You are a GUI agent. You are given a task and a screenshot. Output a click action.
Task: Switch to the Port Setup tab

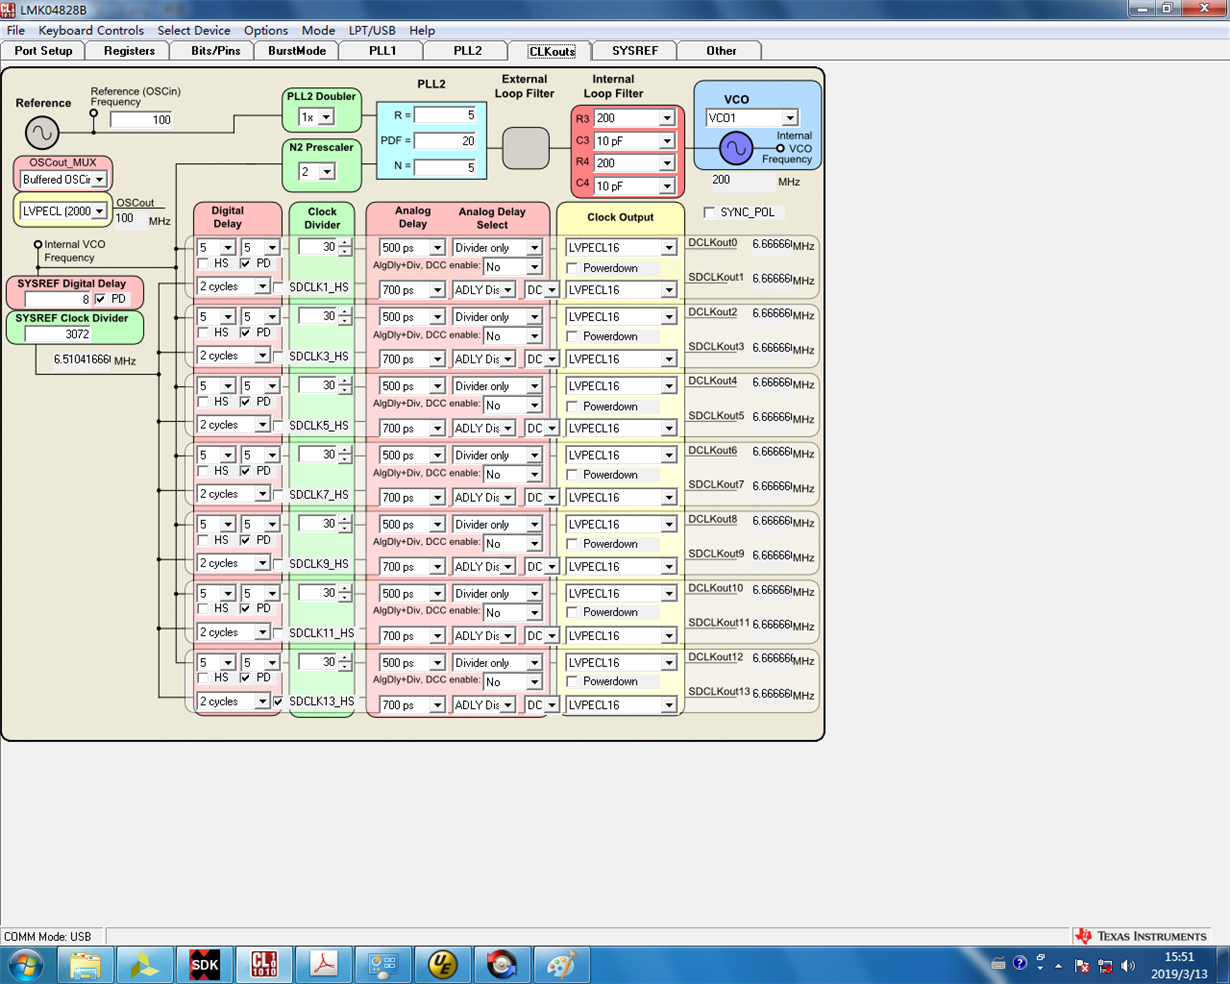pos(43,50)
